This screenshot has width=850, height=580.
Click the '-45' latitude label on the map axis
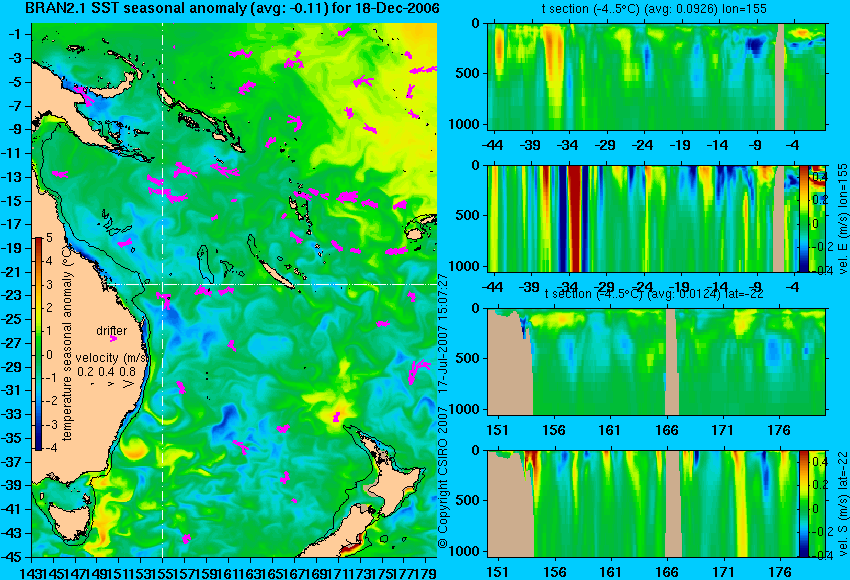(x=12, y=557)
